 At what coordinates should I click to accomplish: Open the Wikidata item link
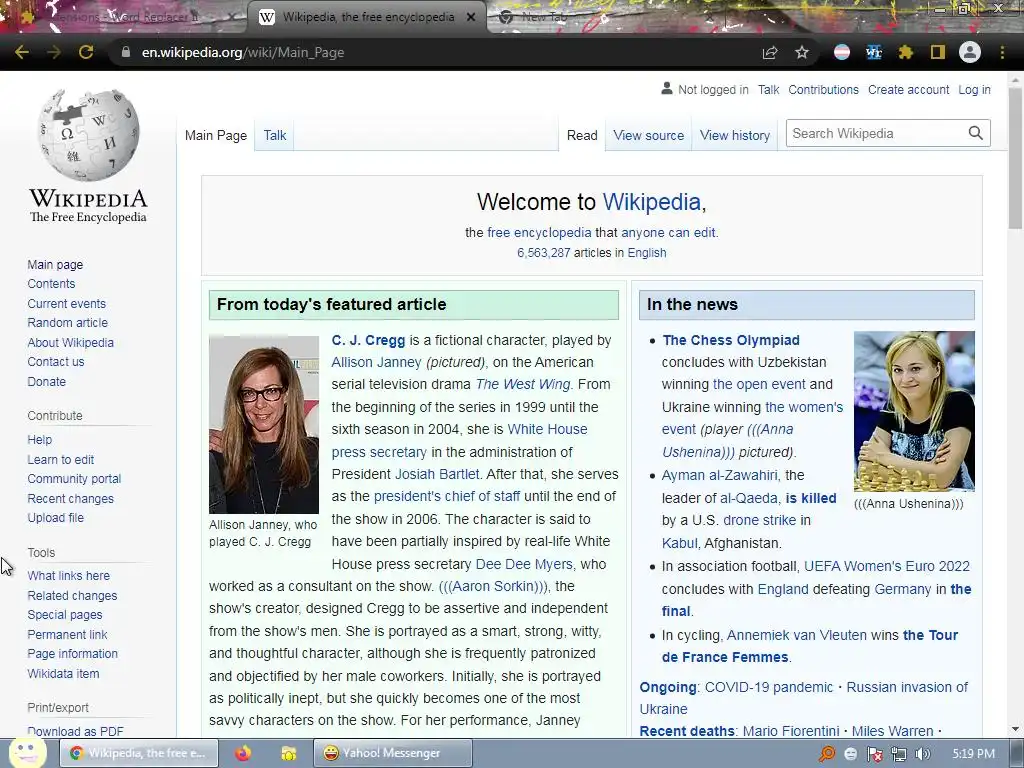point(63,673)
